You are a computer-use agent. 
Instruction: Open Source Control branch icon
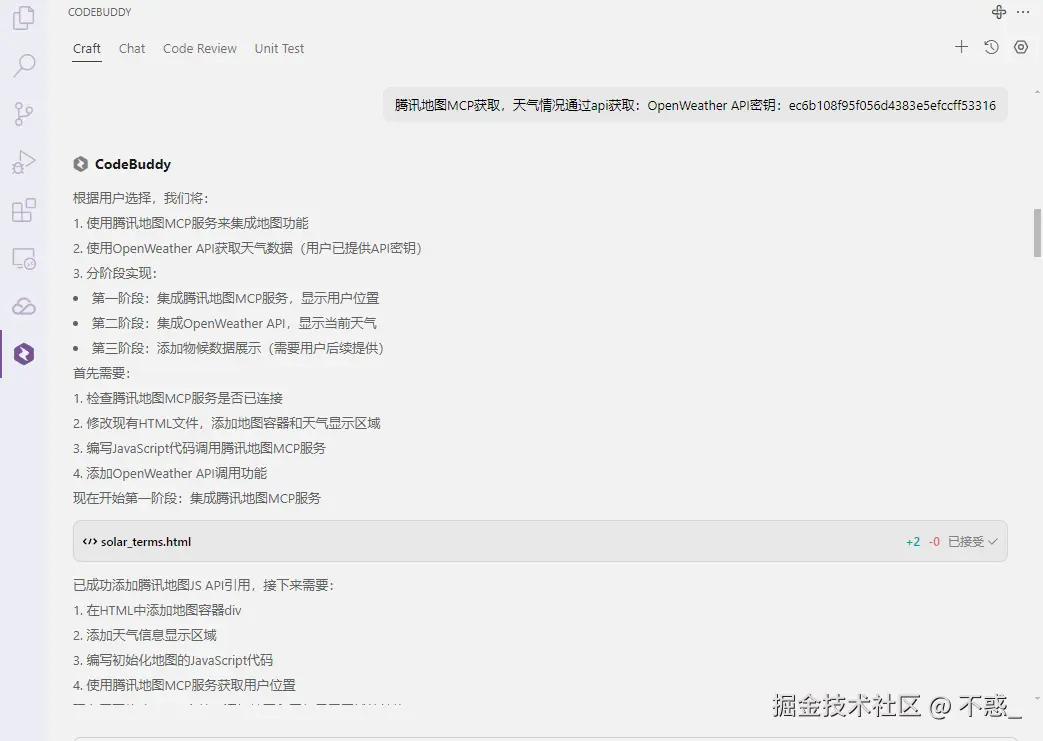coord(24,114)
